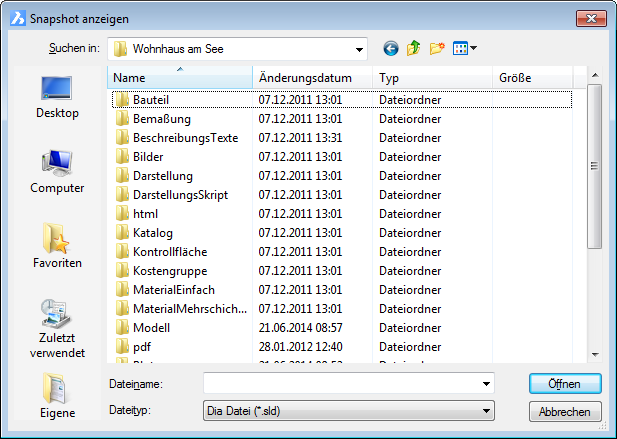
Task: Click the vertical scrollbar down arrow
Action: 594,353
